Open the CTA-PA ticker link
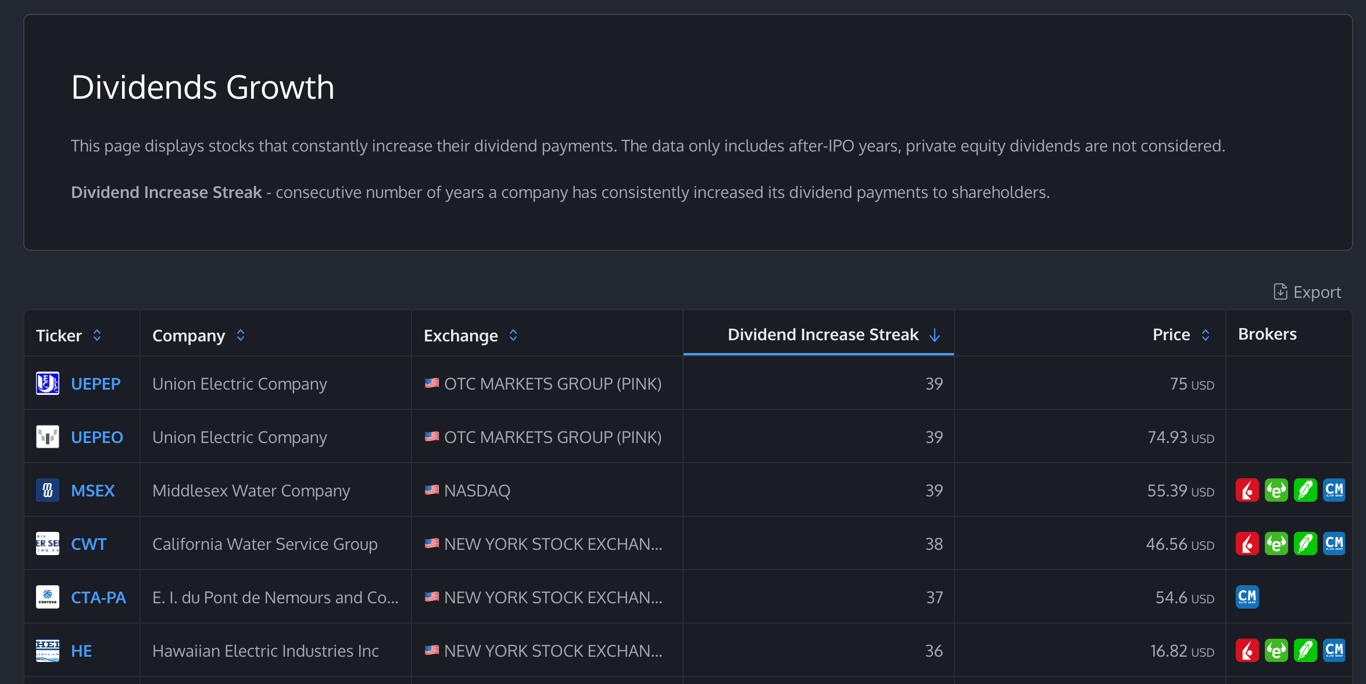The width and height of the screenshot is (1366, 684). (x=98, y=597)
